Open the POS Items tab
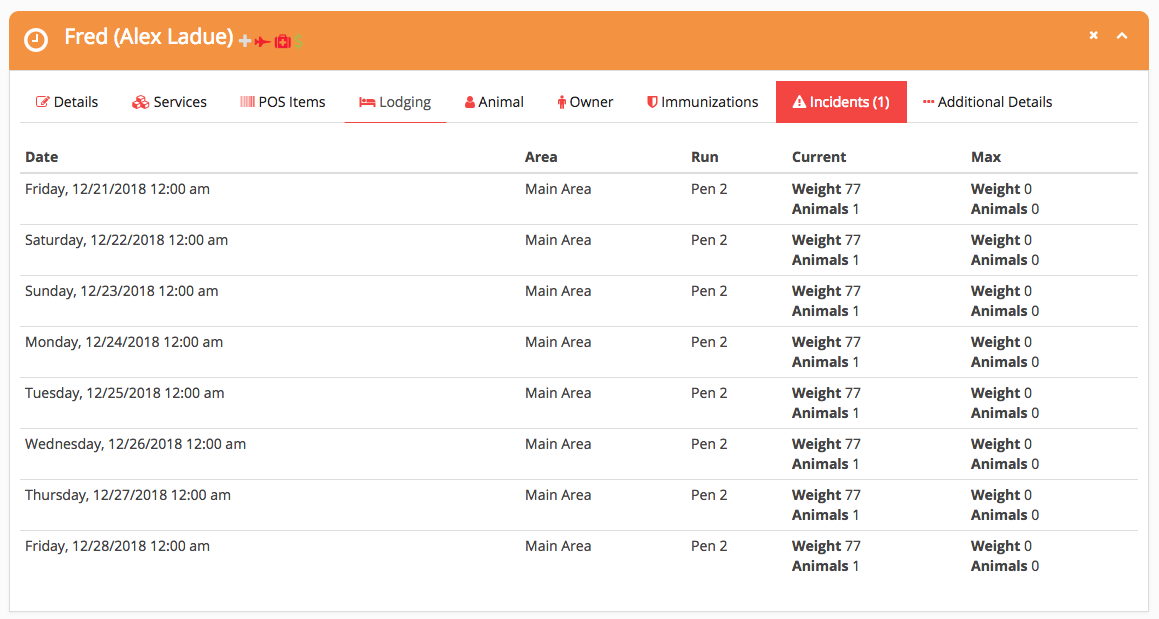1159x619 pixels. point(282,102)
